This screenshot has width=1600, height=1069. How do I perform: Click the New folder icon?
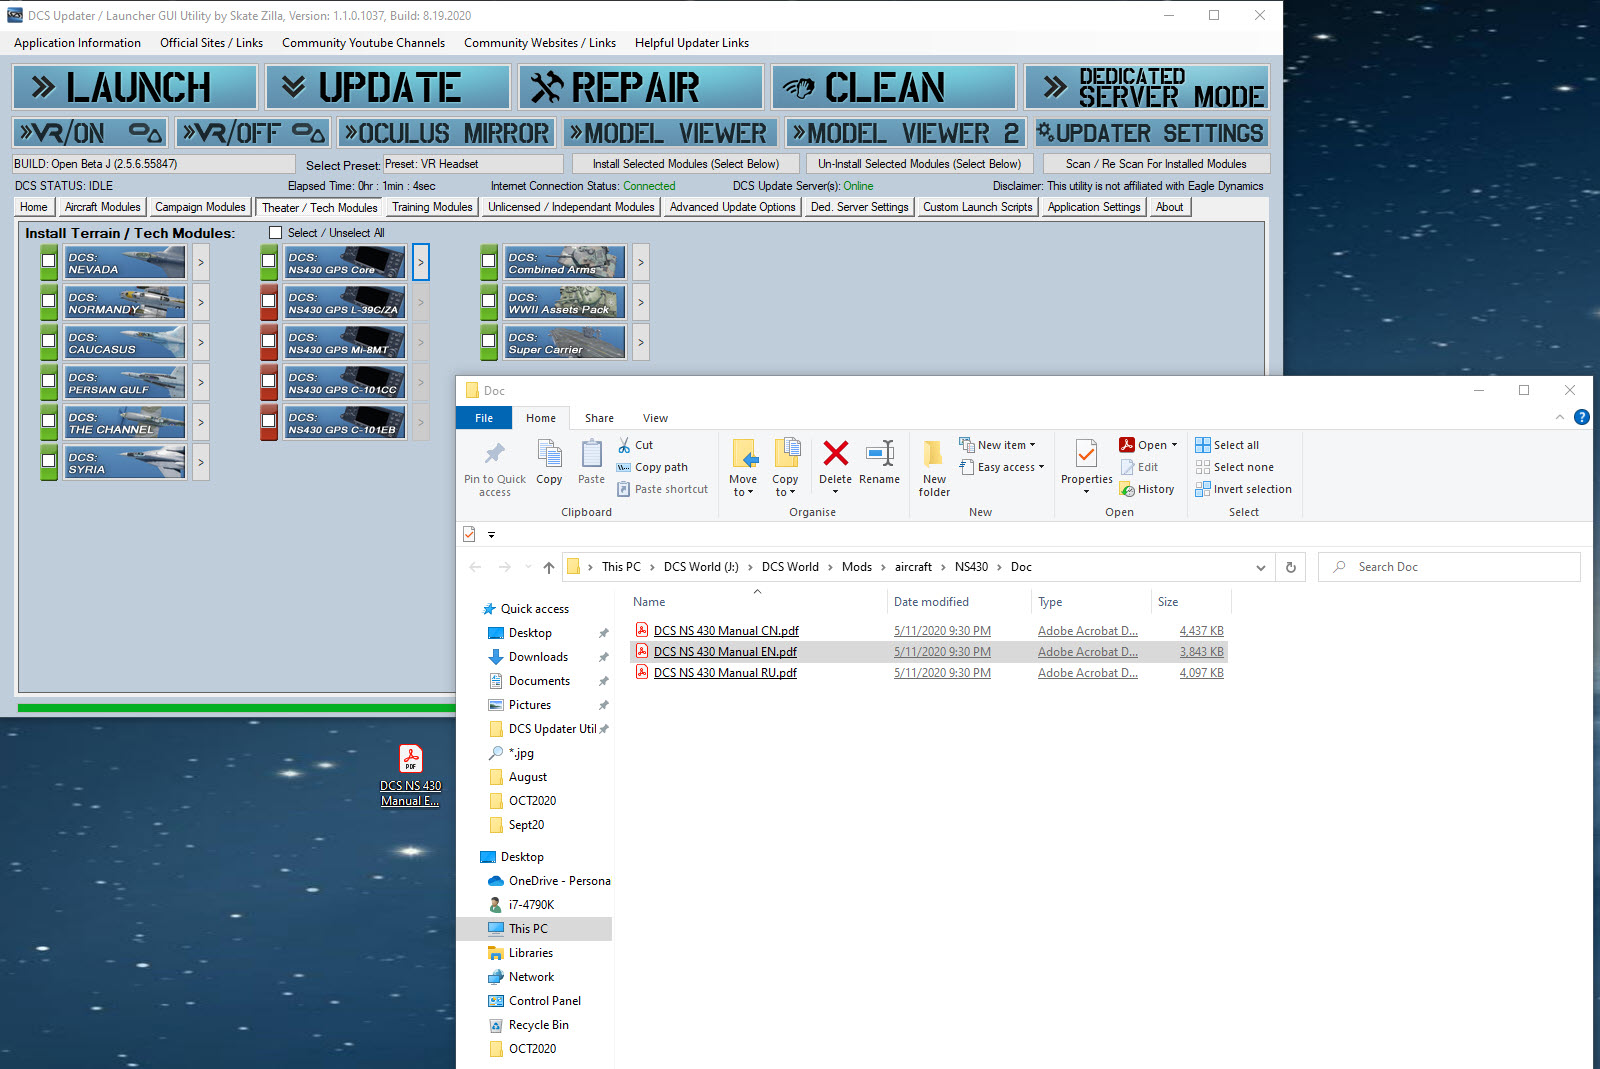[x=933, y=454]
